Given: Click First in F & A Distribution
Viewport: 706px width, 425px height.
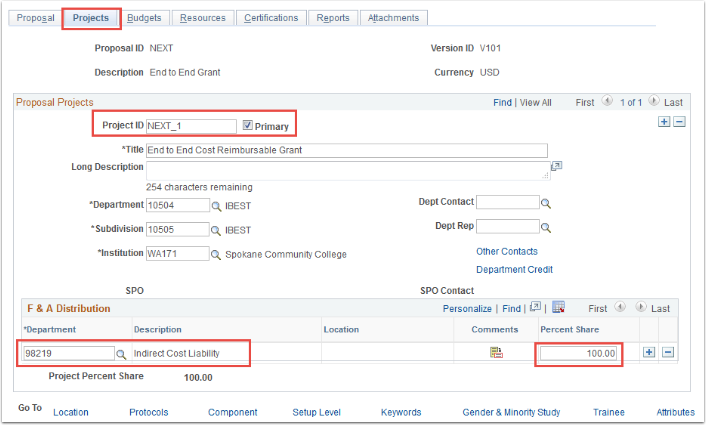Looking at the screenshot, I should 597,309.
